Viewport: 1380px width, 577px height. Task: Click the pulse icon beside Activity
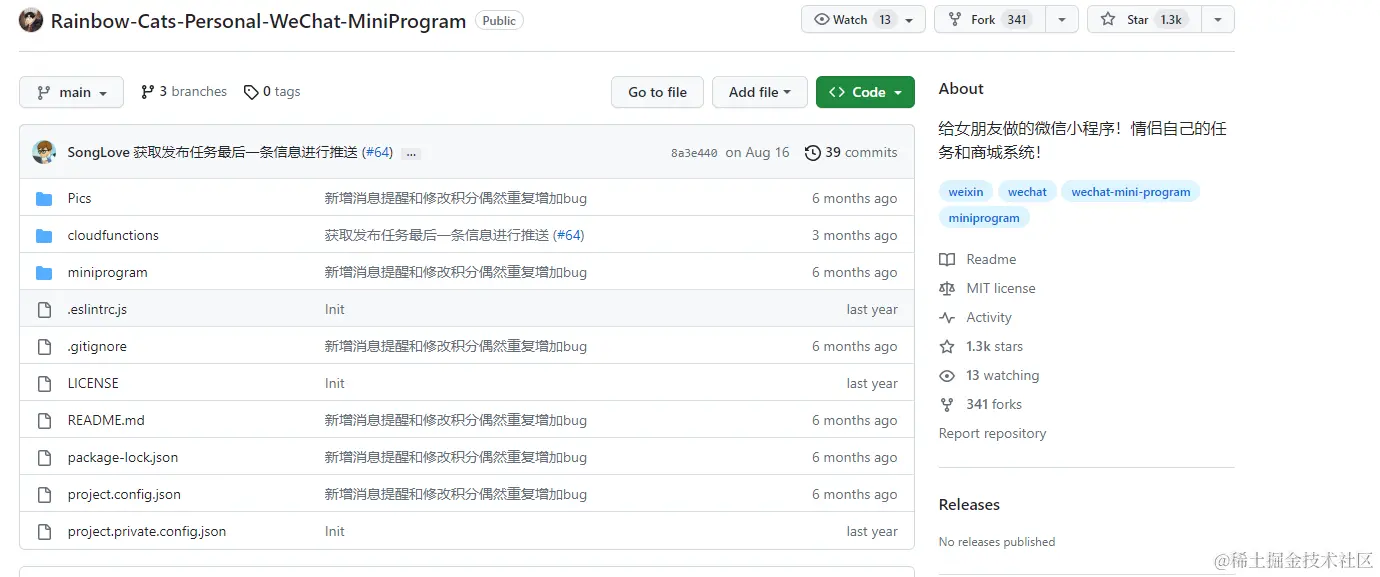[947, 318]
